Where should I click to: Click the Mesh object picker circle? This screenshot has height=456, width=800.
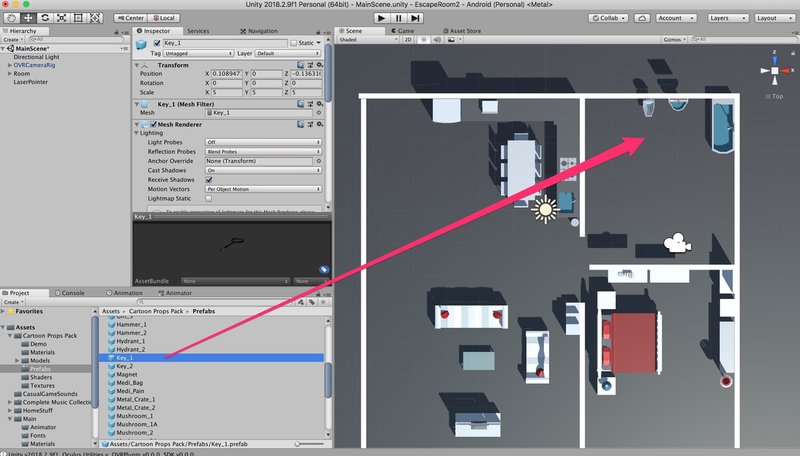coord(319,113)
